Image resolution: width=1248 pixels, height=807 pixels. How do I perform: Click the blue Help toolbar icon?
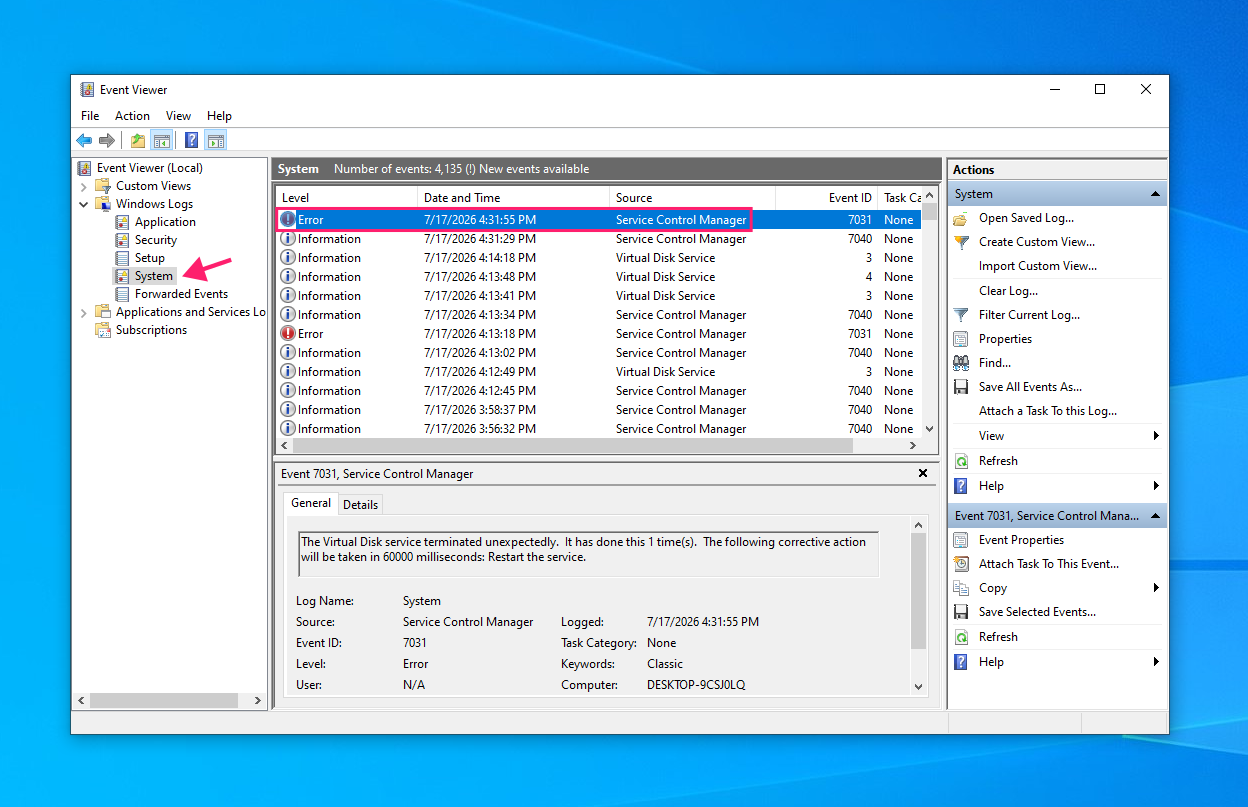pos(192,141)
